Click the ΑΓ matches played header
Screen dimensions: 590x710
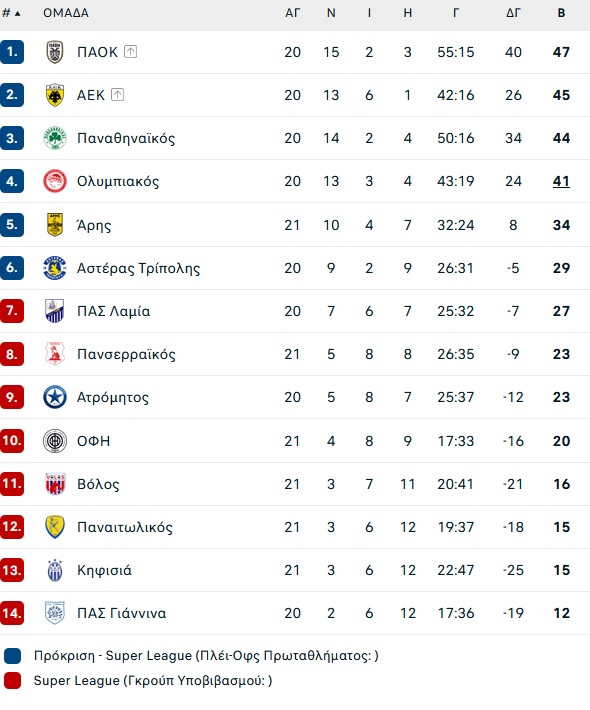click(293, 13)
